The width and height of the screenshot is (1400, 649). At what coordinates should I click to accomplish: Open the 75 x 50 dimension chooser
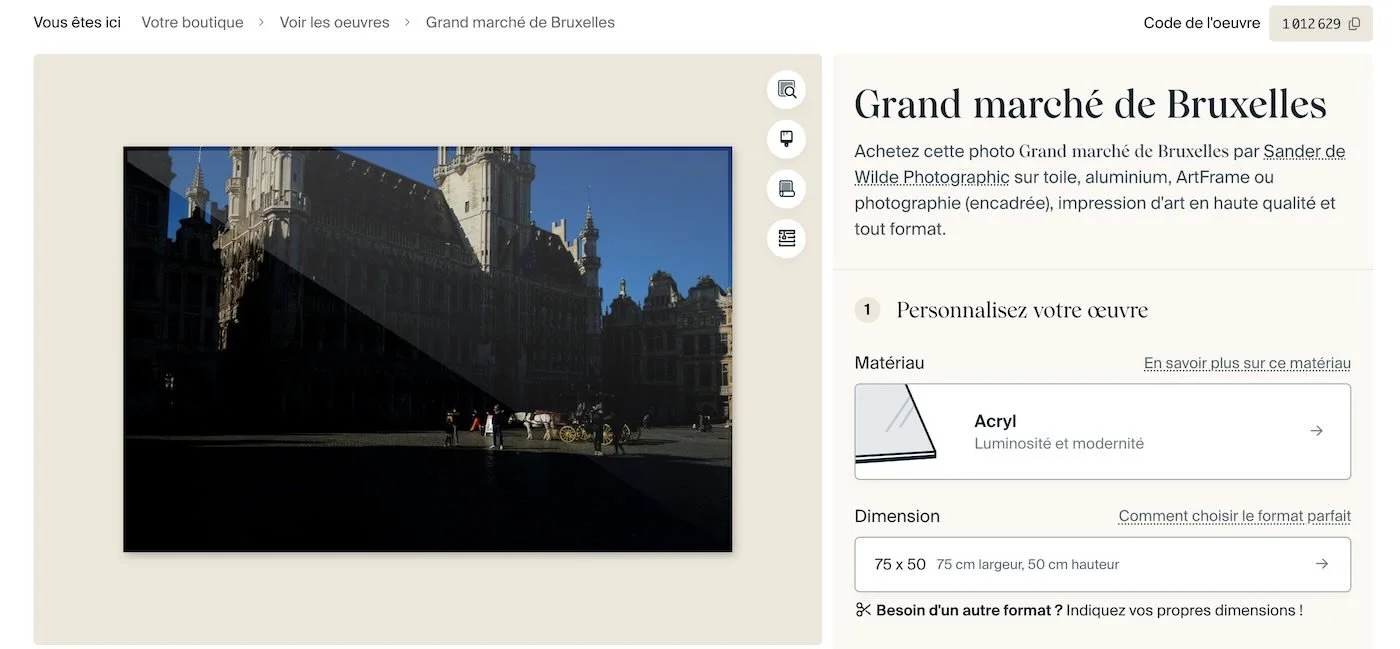point(1100,563)
